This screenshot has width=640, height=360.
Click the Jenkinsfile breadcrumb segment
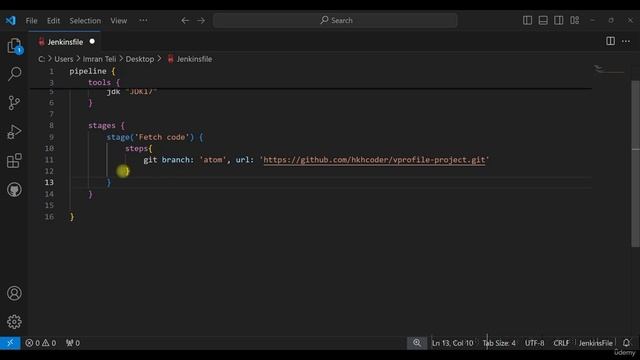tap(190, 59)
